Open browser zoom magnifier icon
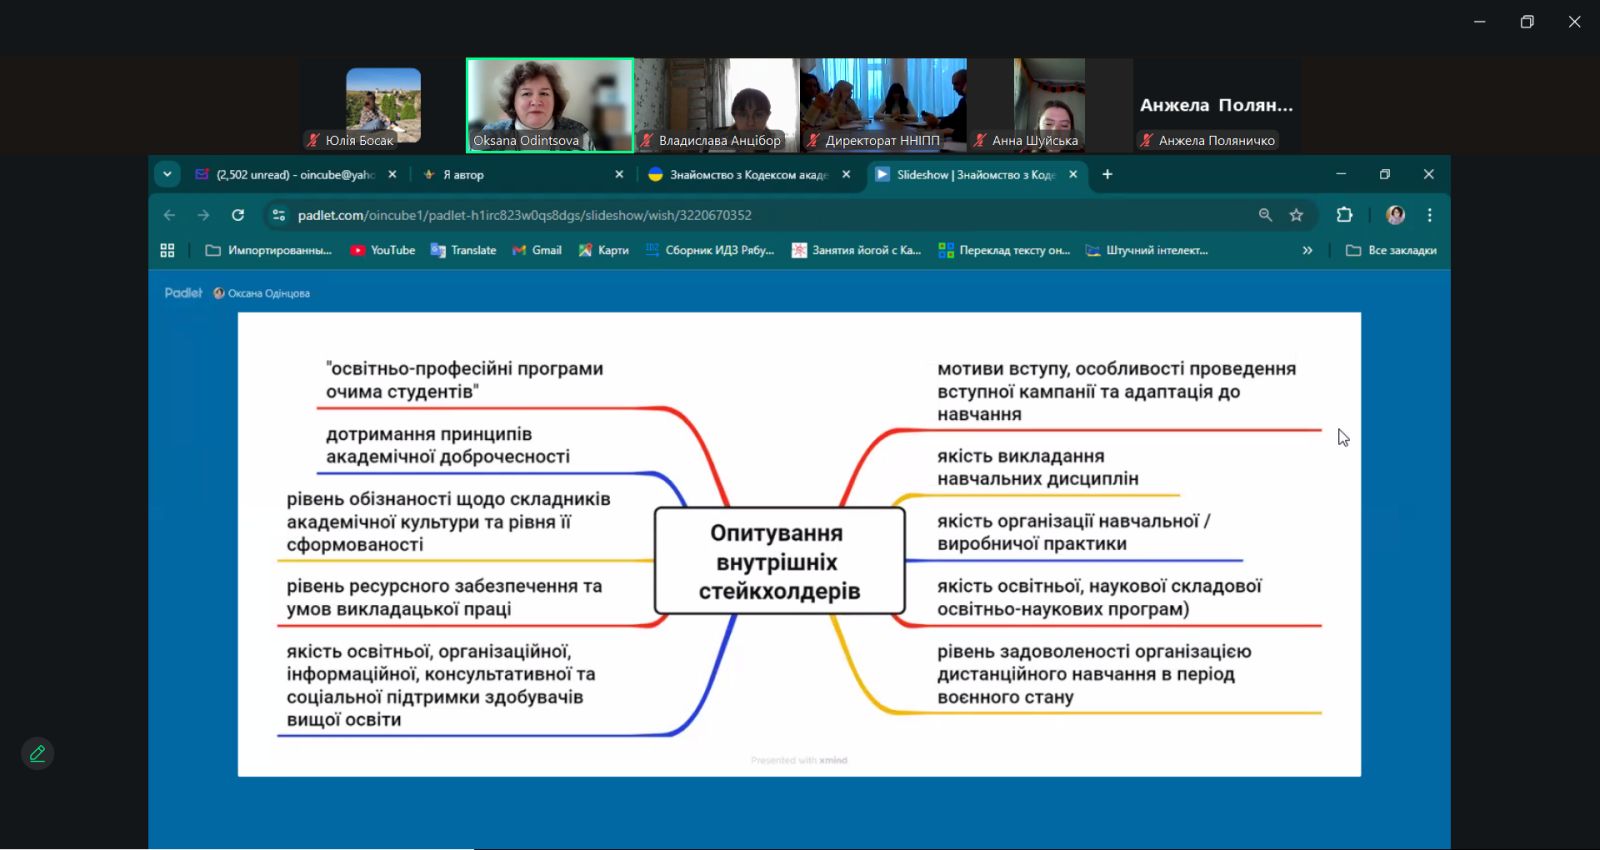This screenshot has height=850, width=1600. click(1265, 215)
